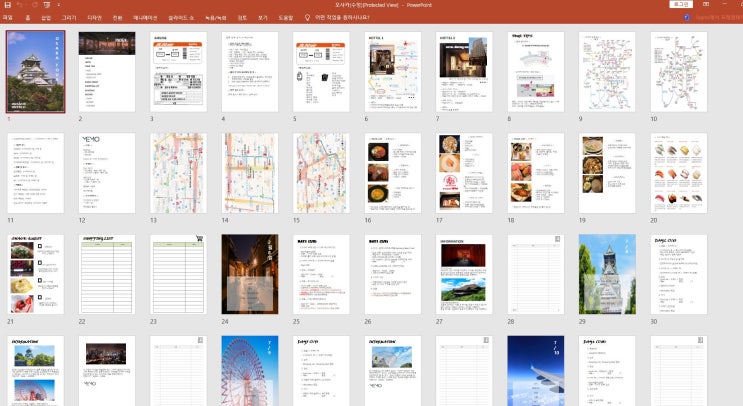Select slide 12, the MEMO page
743x406 pixels.
point(107,173)
